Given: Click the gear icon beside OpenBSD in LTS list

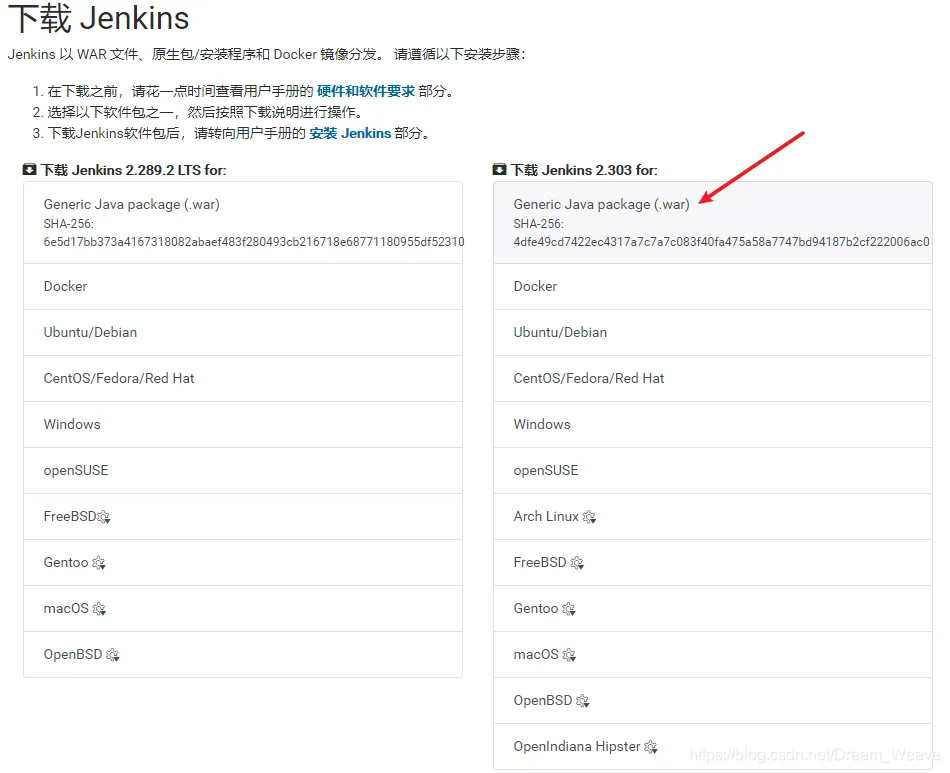Looking at the screenshot, I should [x=113, y=655].
